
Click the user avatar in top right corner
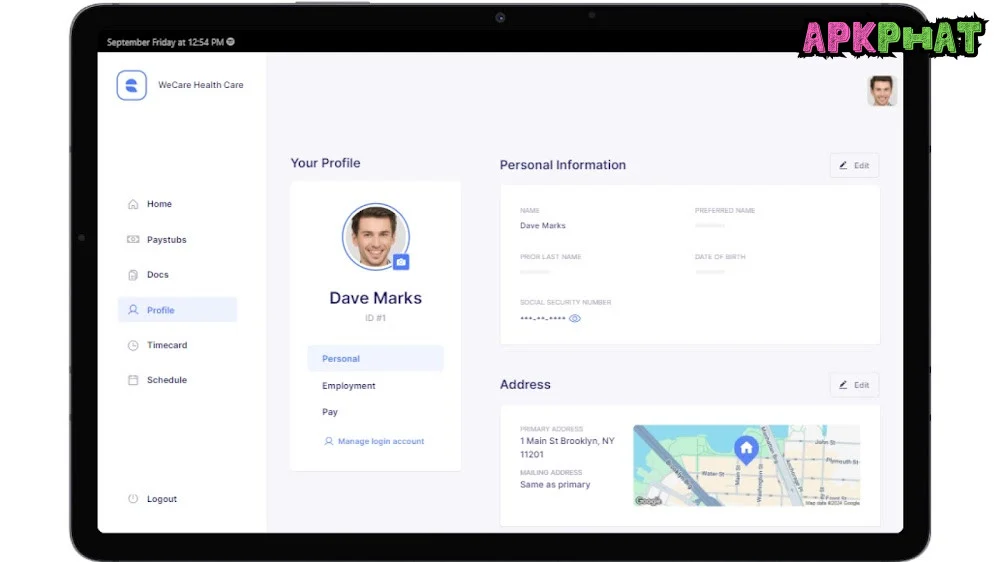coord(882,91)
